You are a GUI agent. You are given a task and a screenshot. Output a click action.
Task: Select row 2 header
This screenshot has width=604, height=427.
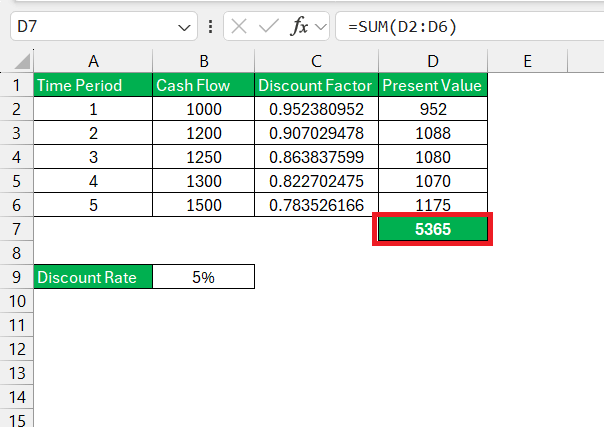[17, 109]
